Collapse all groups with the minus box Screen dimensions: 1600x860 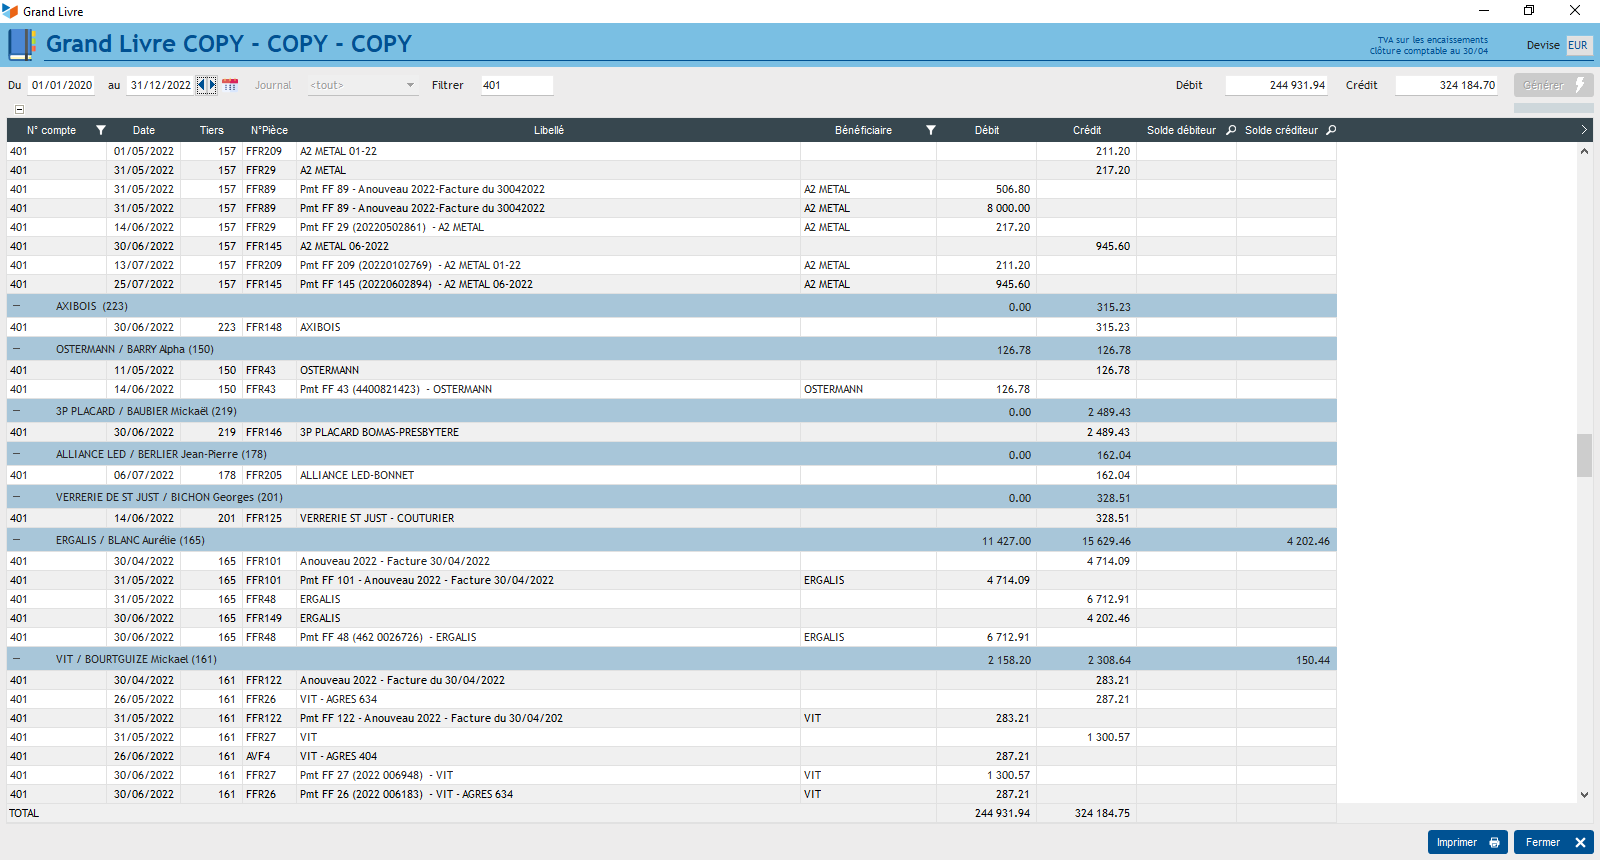click(x=19, y=109)
